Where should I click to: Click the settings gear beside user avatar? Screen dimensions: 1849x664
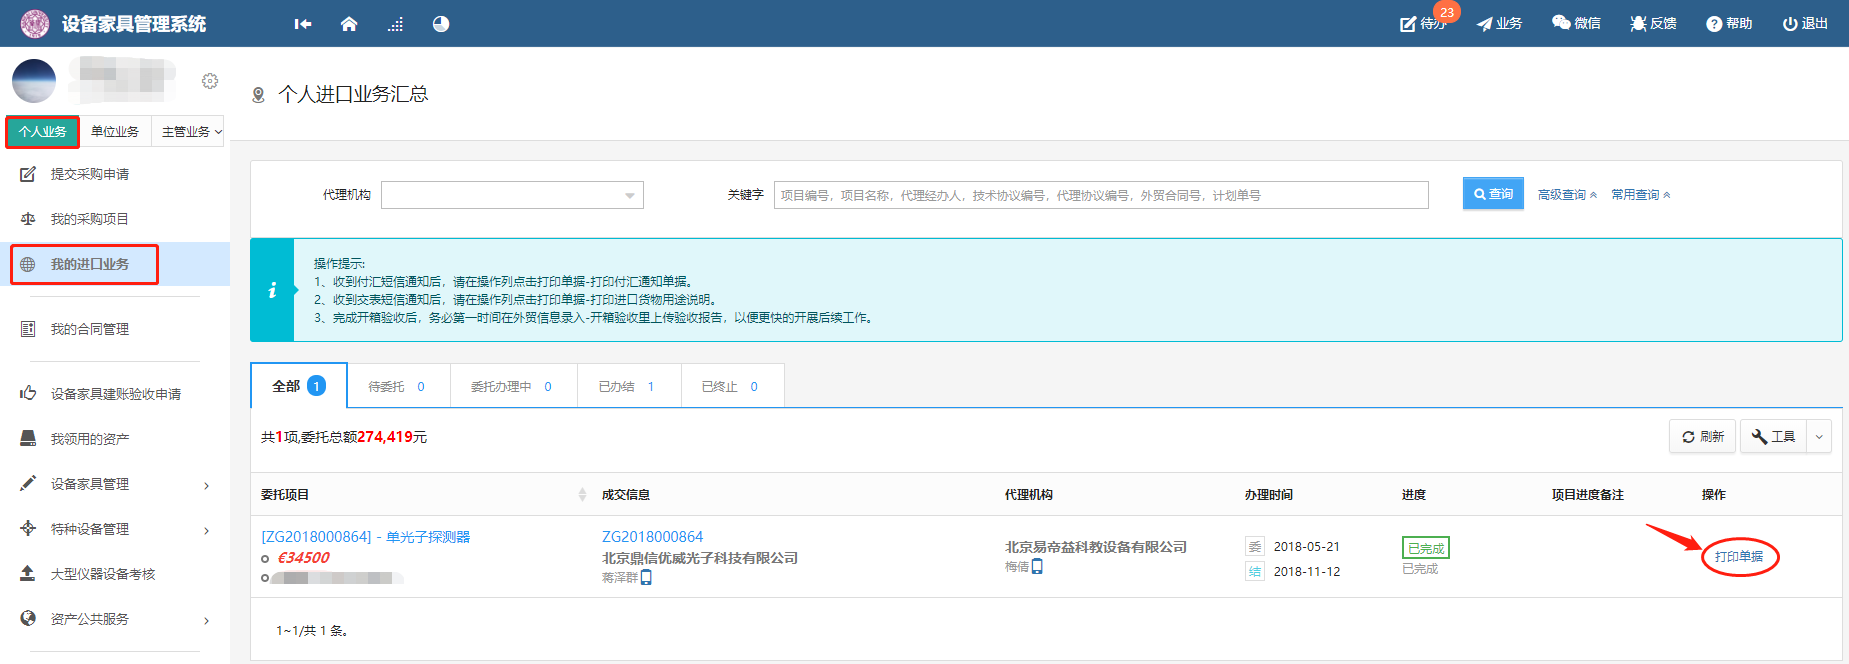[210, 81]
